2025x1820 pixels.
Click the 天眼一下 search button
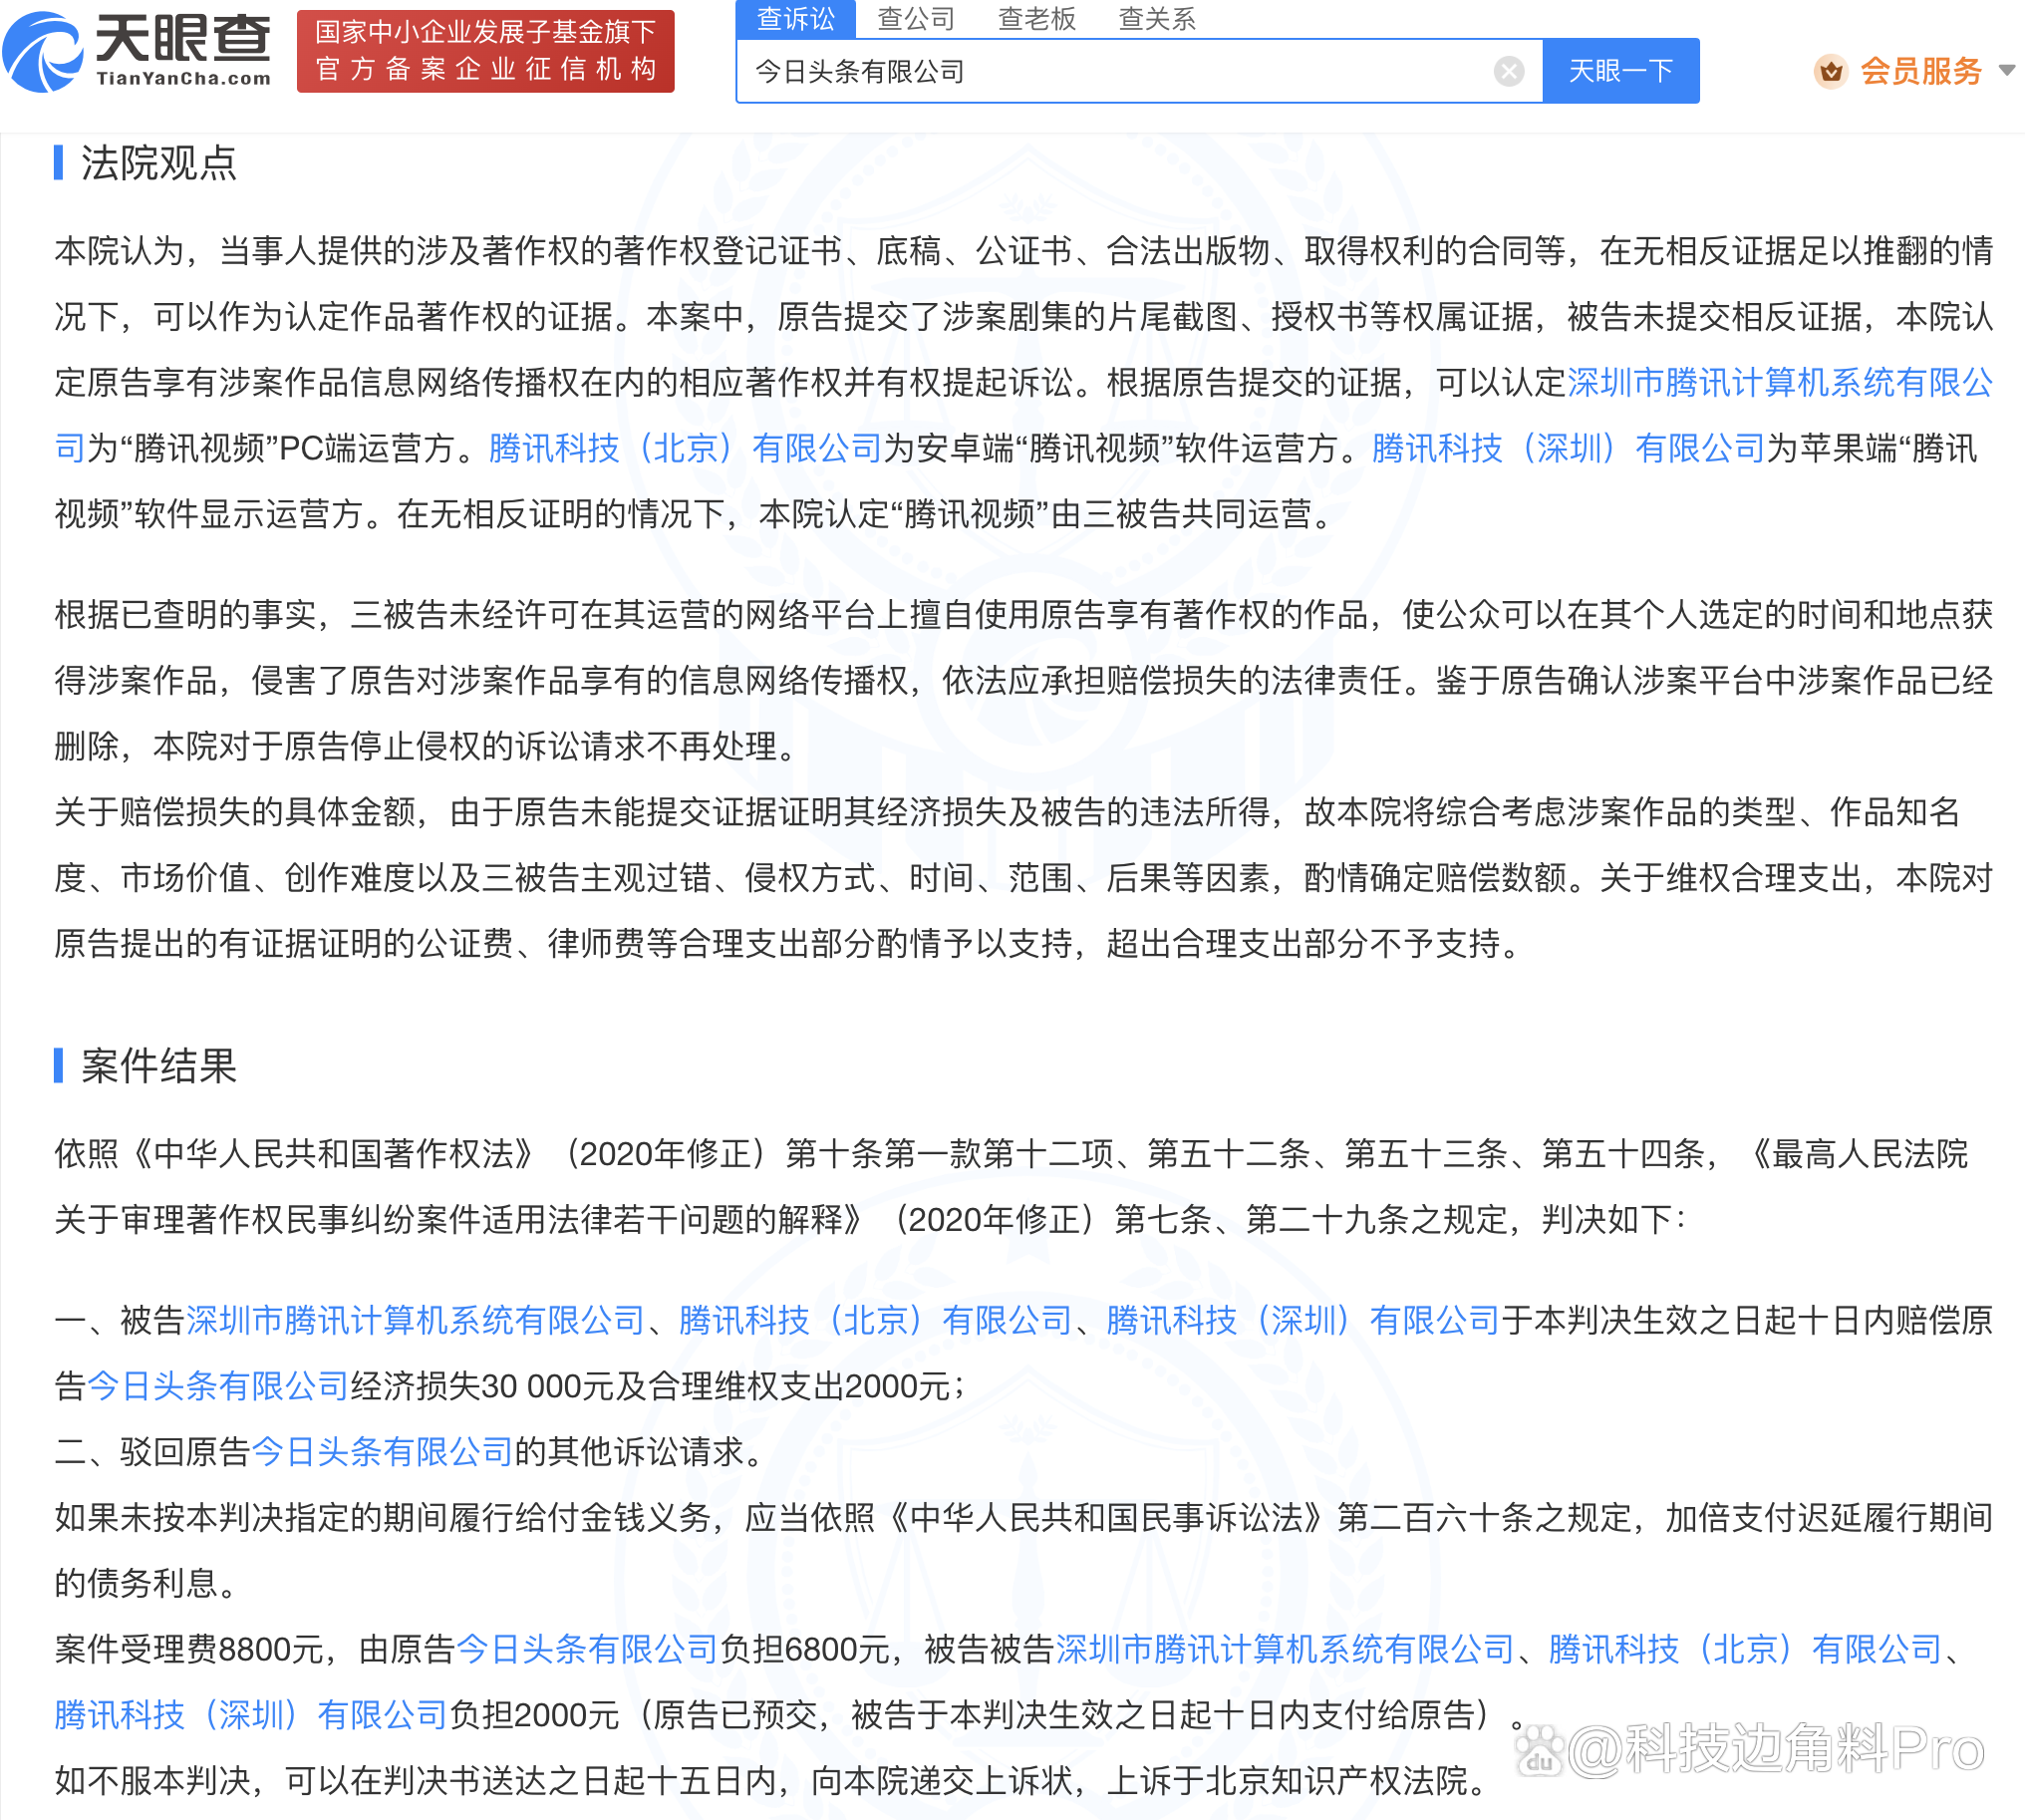tap(1620, 71)
